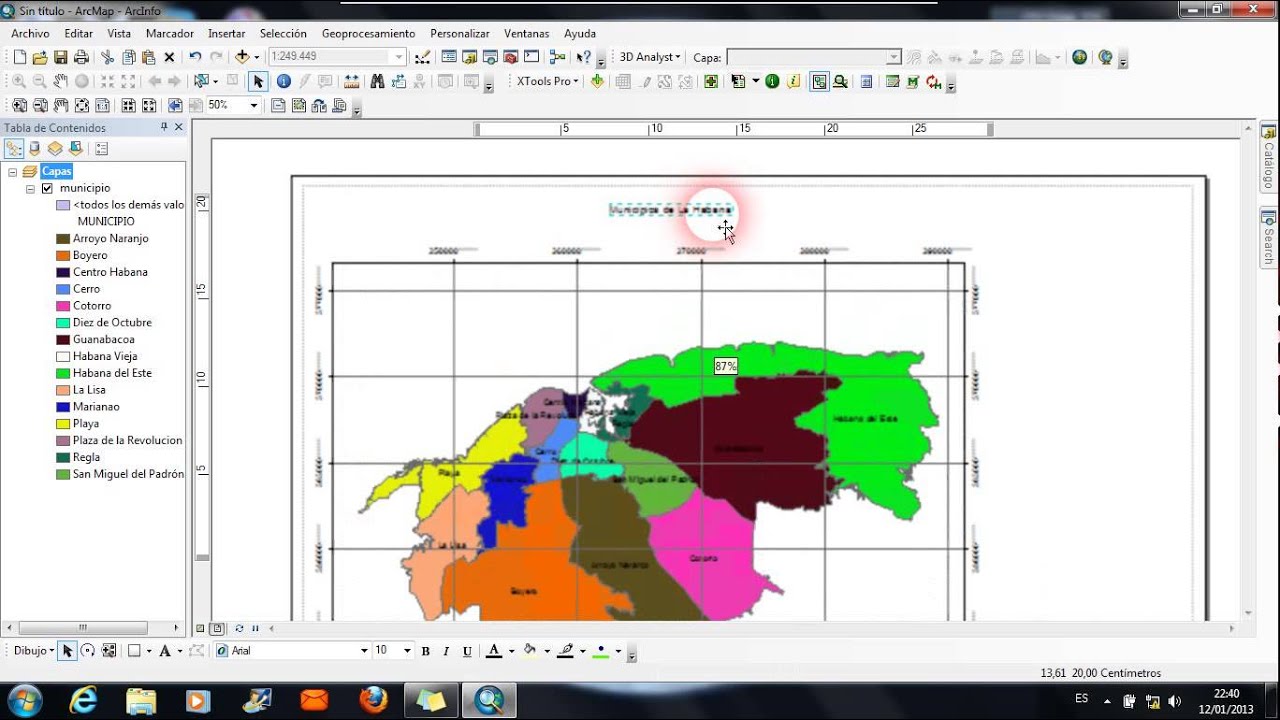Select the Rotate tool on Draw toolbar
Screen dimensions: 1280x720
(x=88, y=650)
